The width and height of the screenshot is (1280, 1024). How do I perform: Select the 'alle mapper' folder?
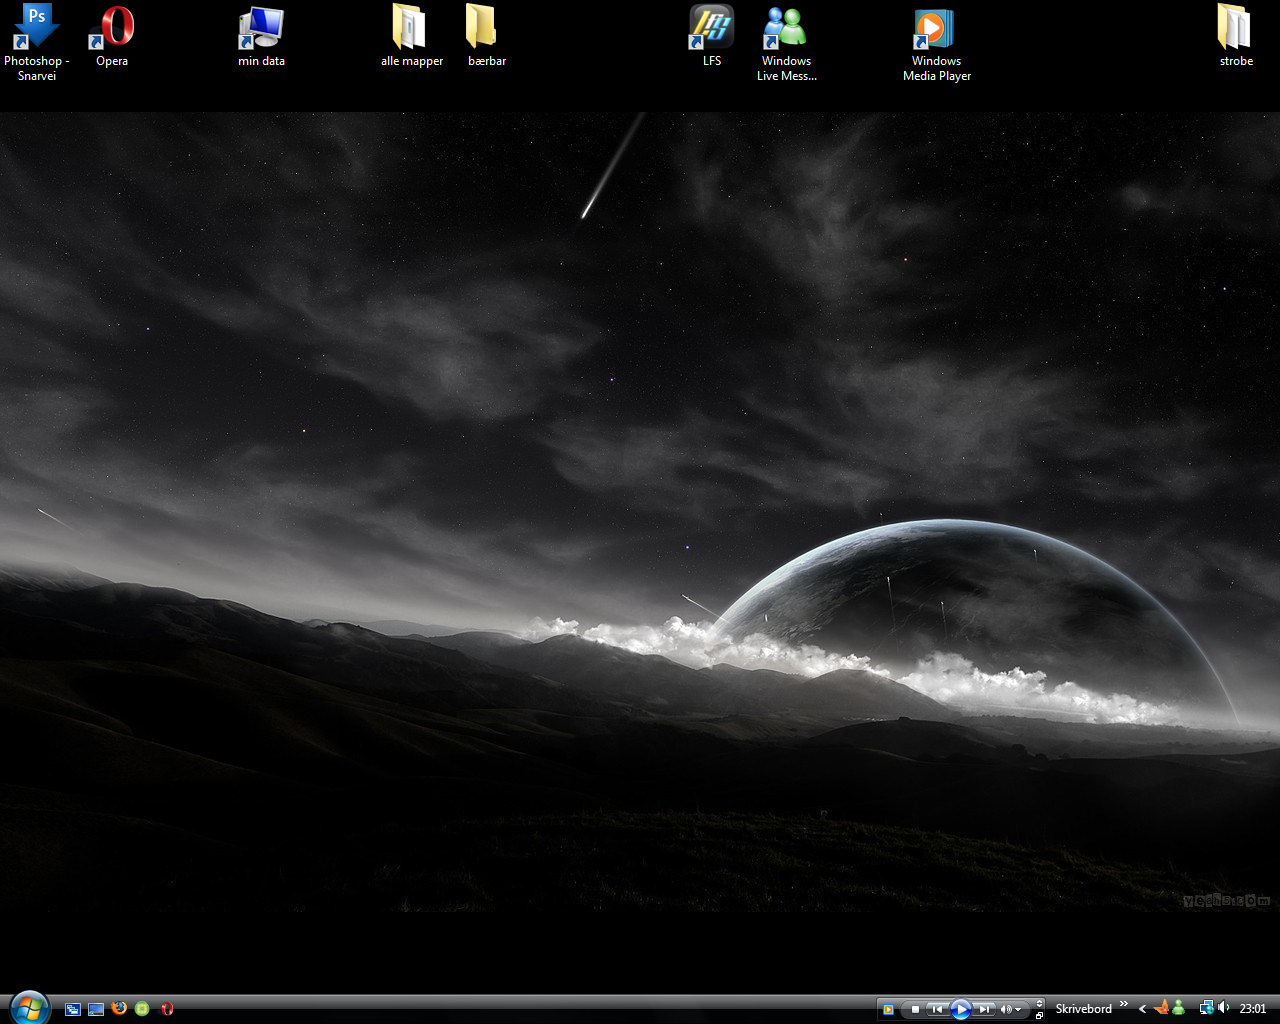tap(411, 36)
